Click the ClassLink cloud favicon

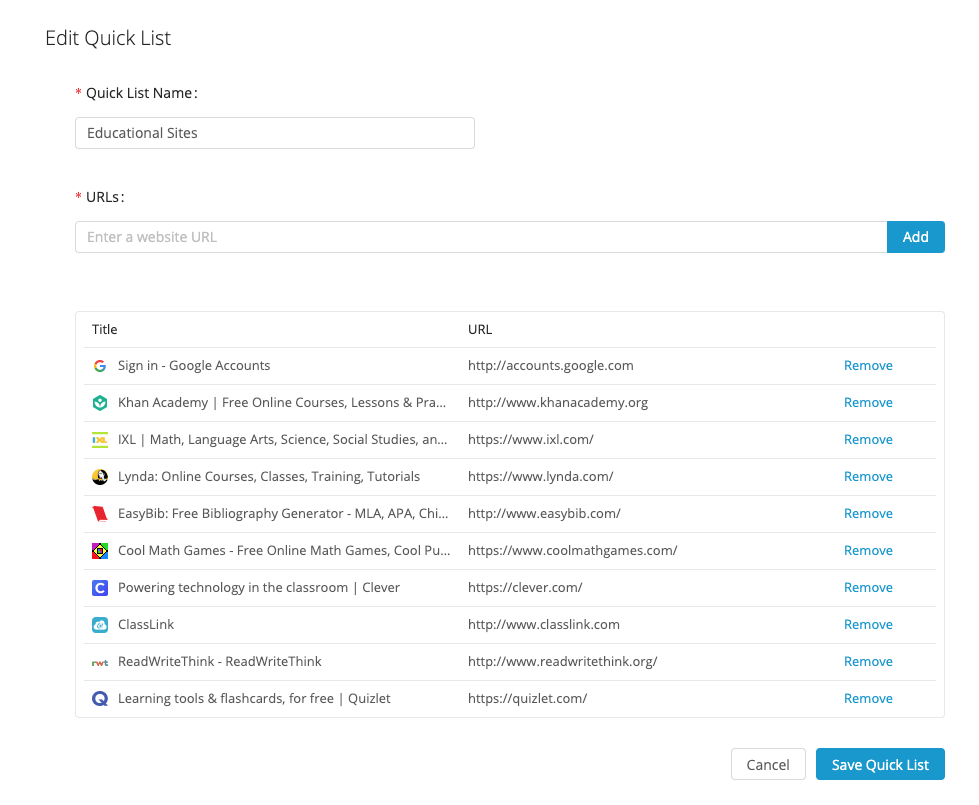tap(100, 625)
